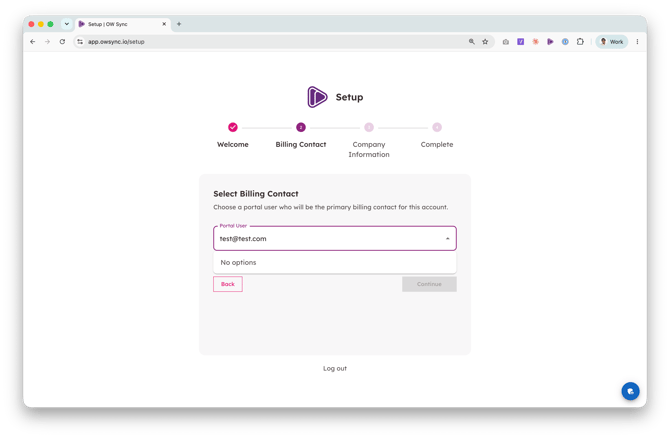Click the OW Sync purple extension icon
This screenshot has width=670, height=438.
[x=550, y=42]
